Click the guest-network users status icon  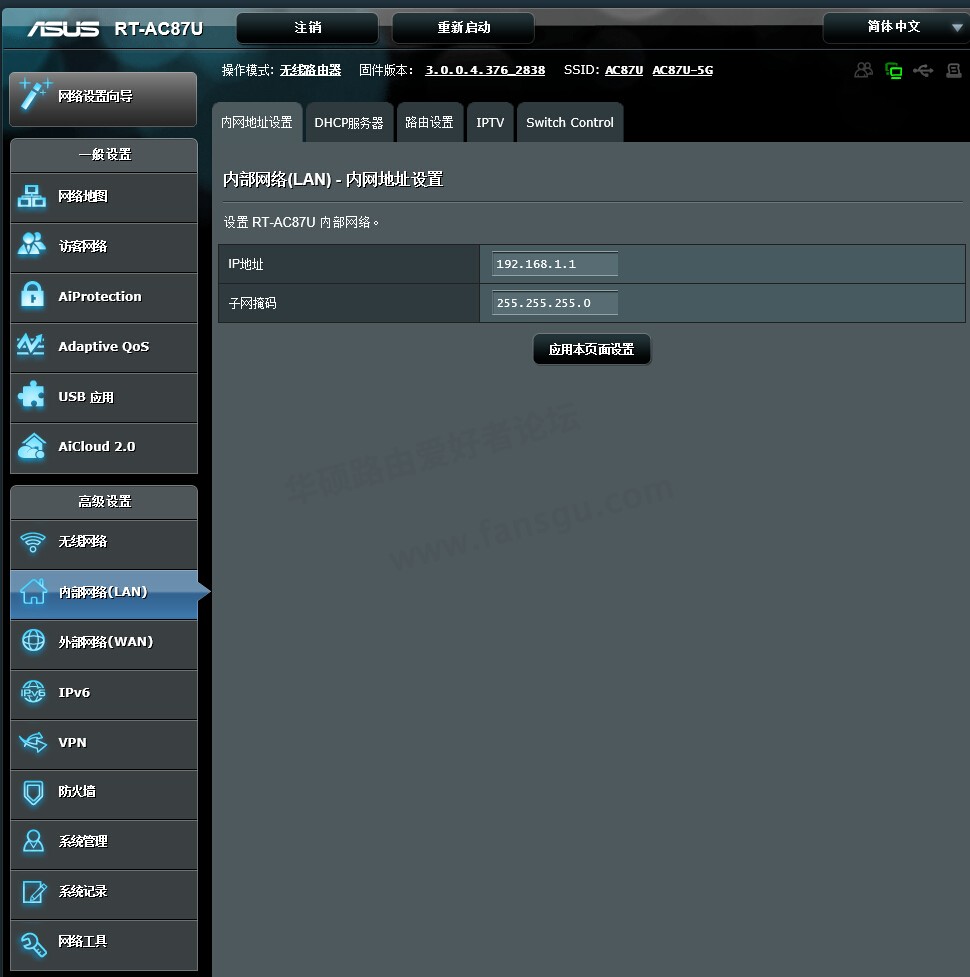(863, 70)
